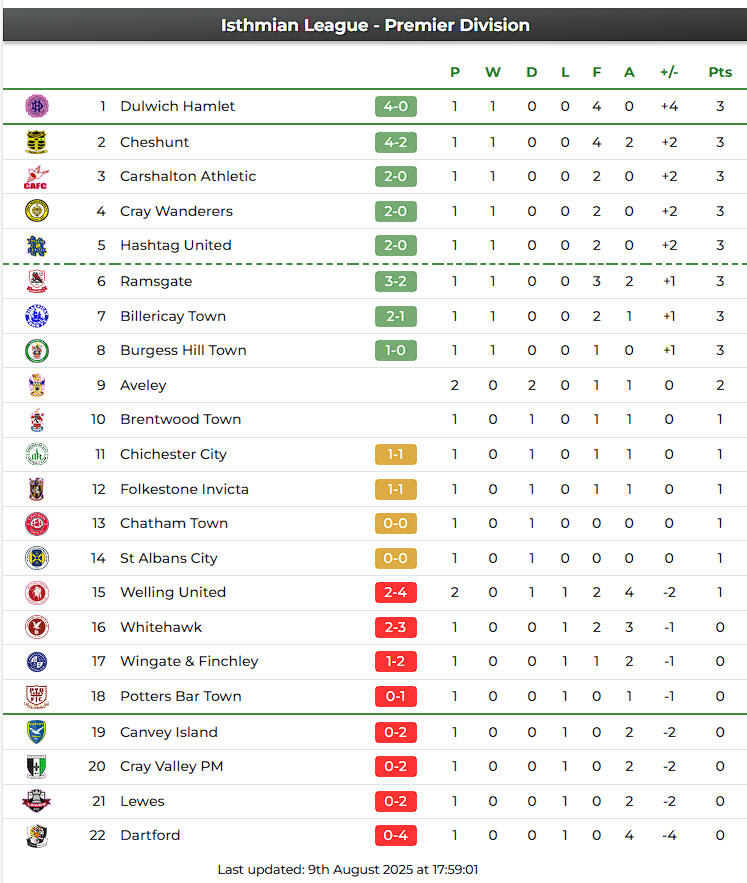Open the Ramsgate team link
747x883 pixels.
click(156, 281)
